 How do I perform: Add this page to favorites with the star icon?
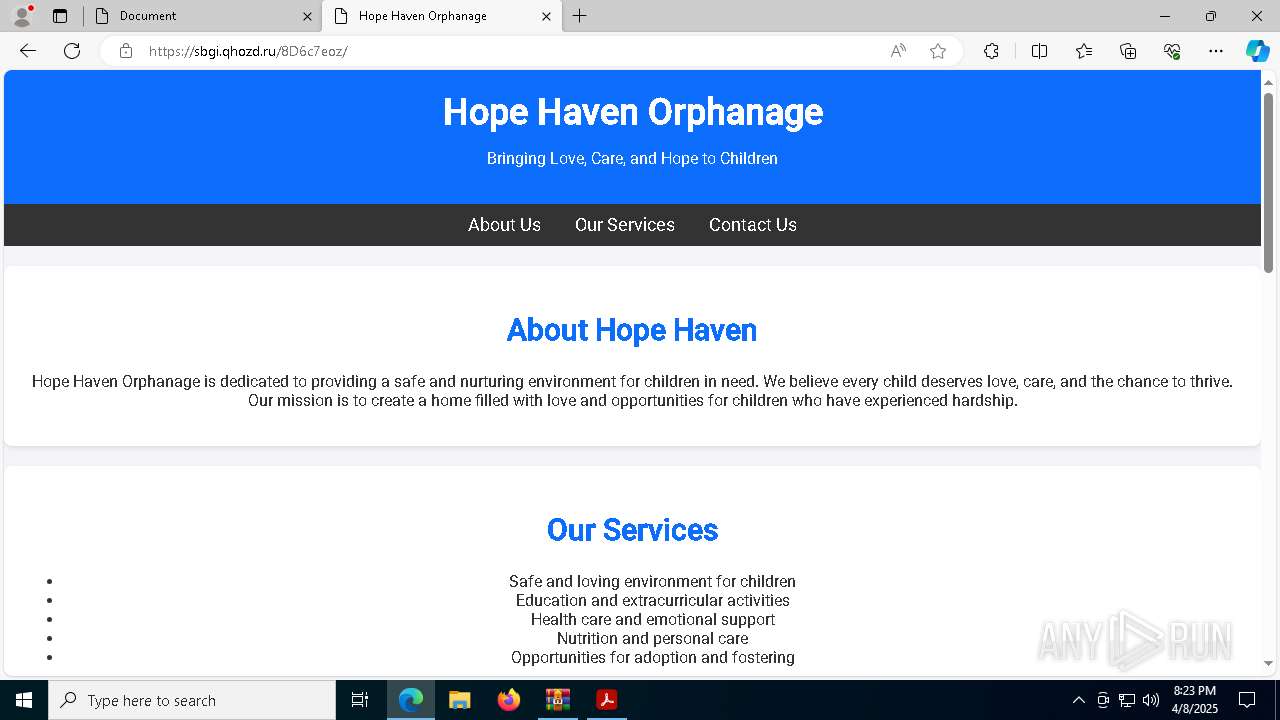click(938, 51)
